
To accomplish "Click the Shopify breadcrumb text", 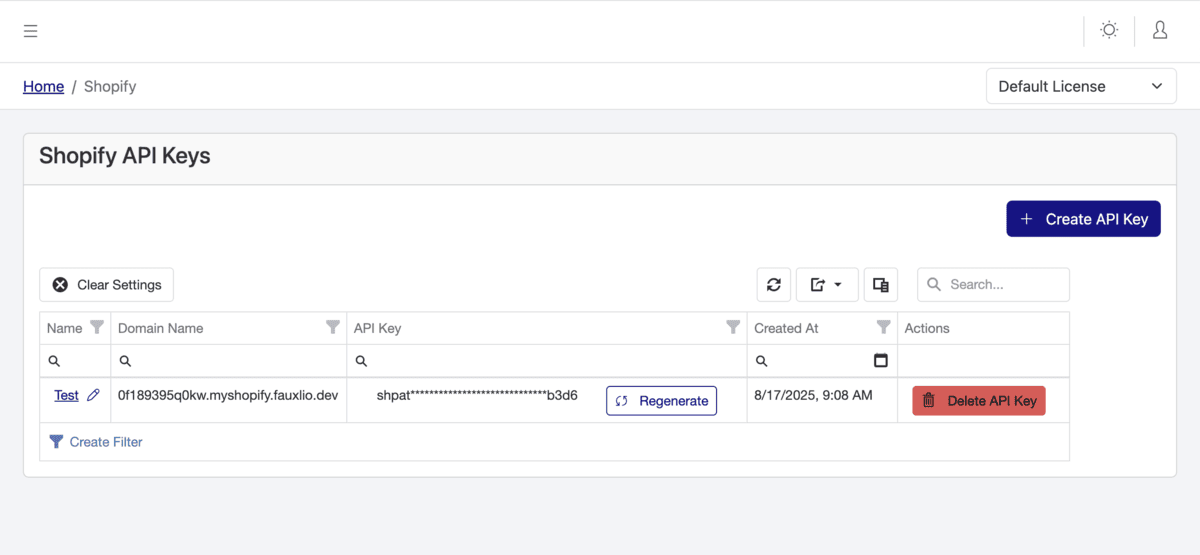I will coord(110,86).
